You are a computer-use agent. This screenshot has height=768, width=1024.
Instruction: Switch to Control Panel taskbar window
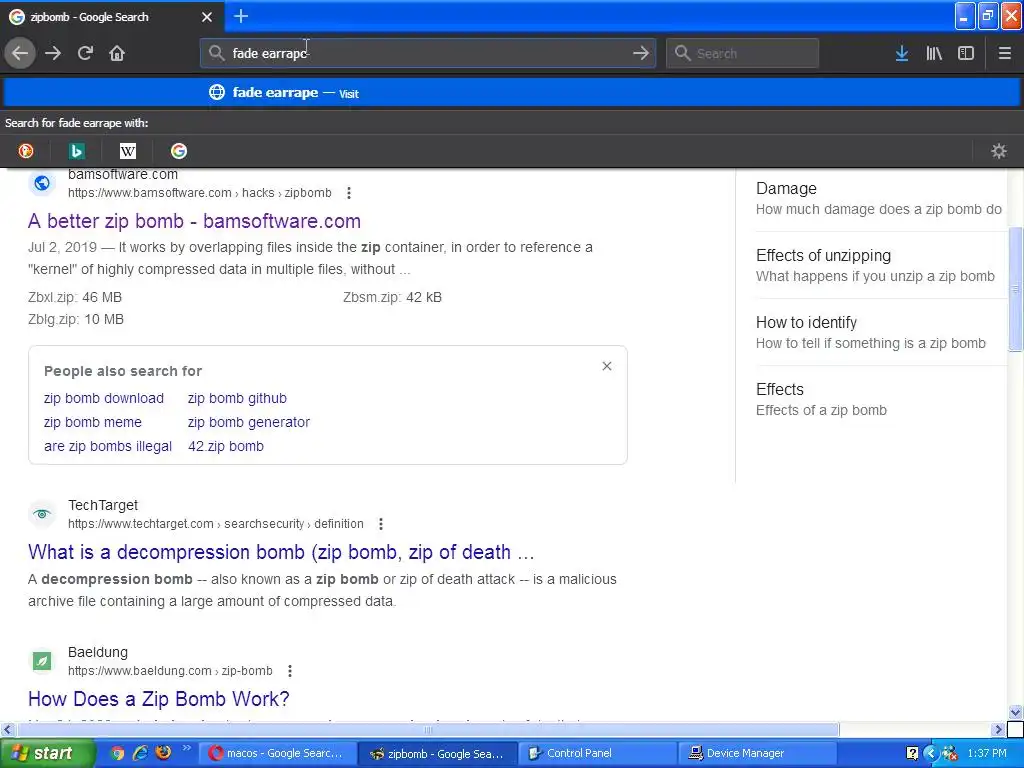click(x=599, y=754)
